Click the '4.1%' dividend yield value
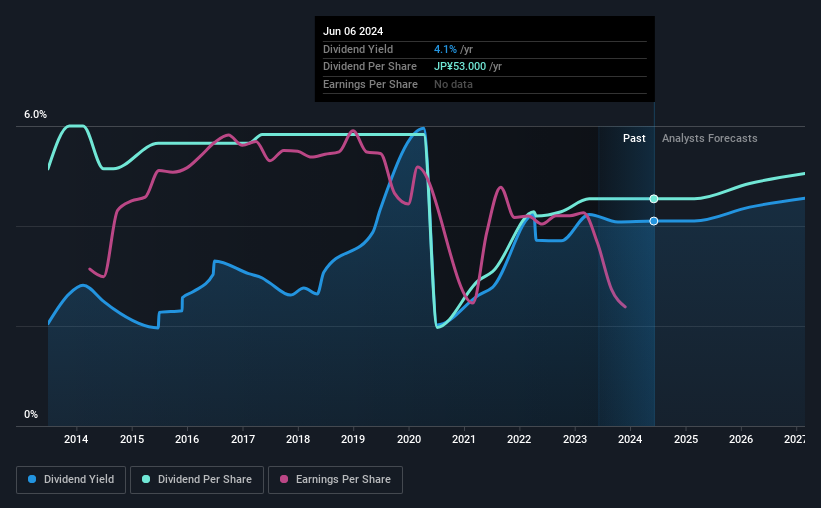Viewport: 821px width, 508px height. pos(446,49)
